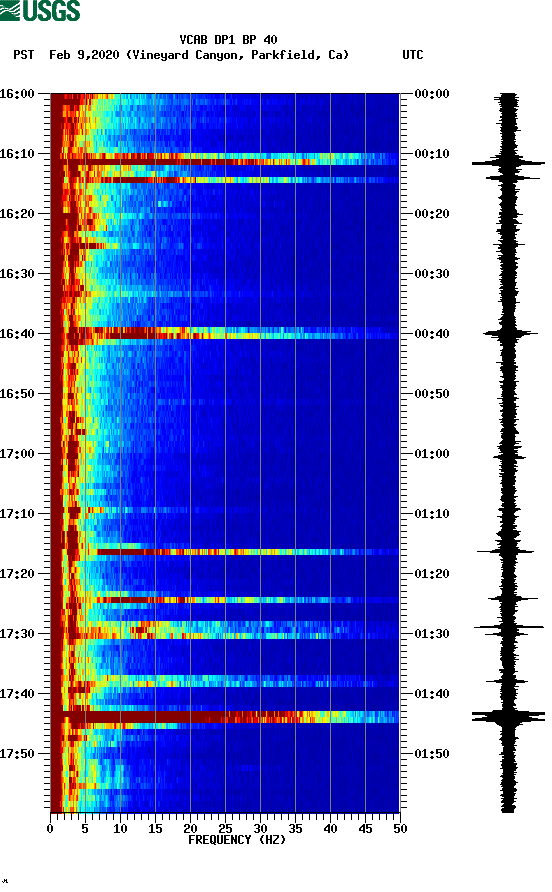
Task: Click the 00:30 UTC time label
Action: pyautogui.click(x=432, y=274)
